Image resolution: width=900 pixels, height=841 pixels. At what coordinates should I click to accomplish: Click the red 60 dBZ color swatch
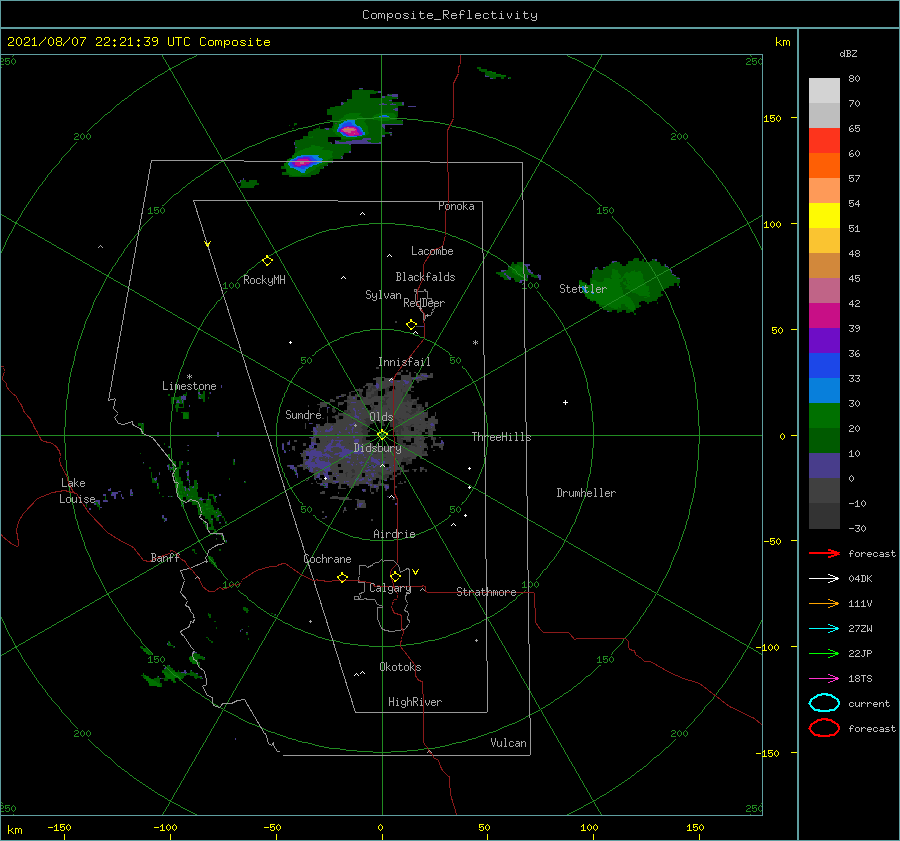click(824, 141)
